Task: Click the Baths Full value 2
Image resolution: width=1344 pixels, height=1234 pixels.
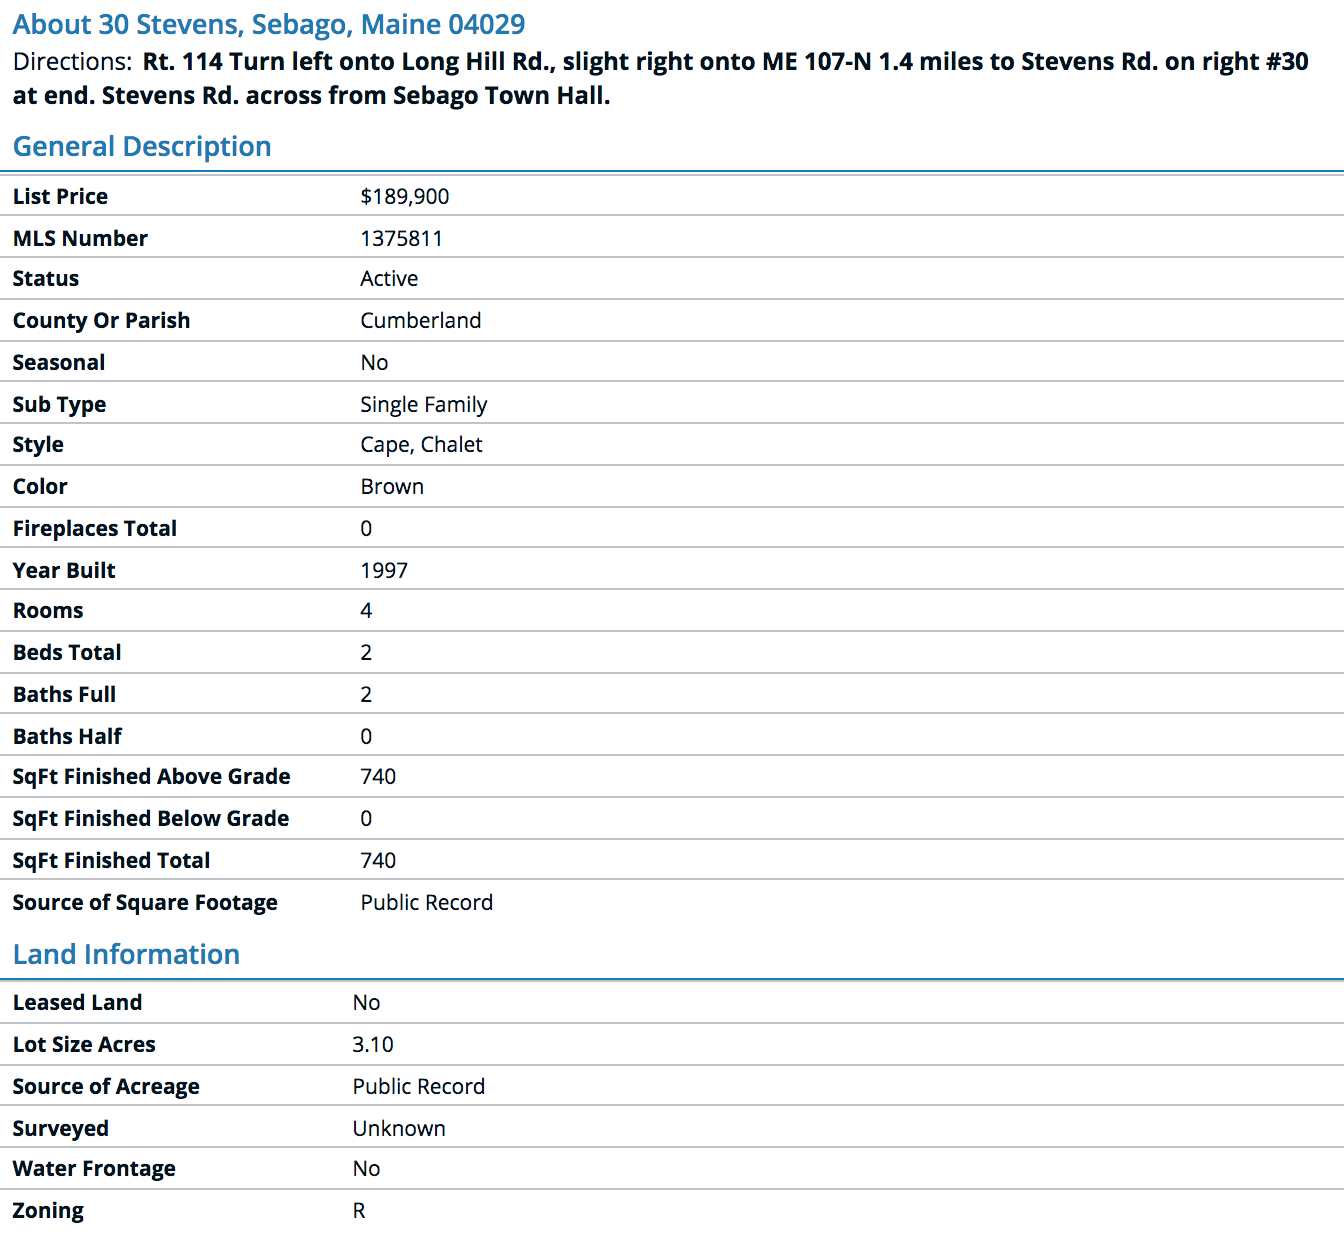Action: click(x=366, y=695)
